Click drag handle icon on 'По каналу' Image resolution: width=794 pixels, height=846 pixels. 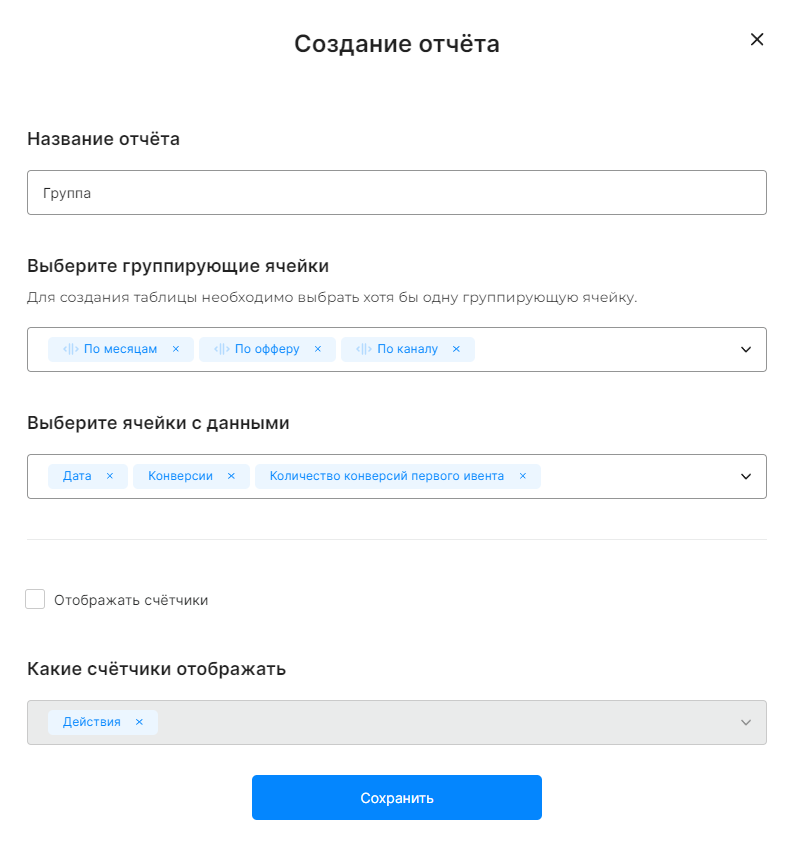[x=363, y=349]
